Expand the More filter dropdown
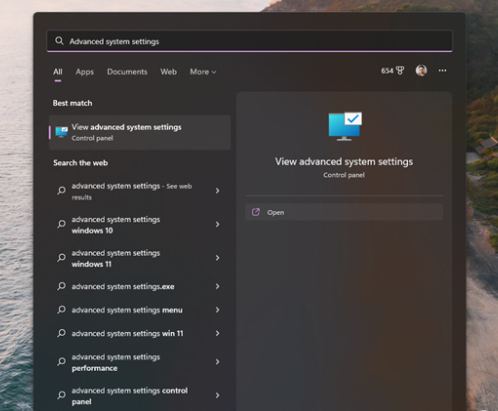 pos(203,72)
